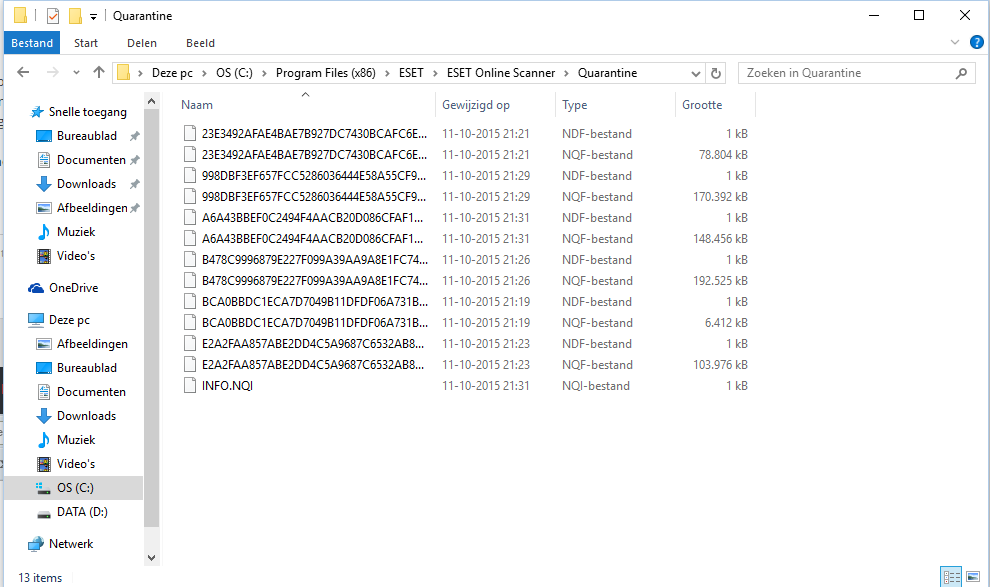
Task: Click the OneDrive cloud icon
Action: click(36, 288)
